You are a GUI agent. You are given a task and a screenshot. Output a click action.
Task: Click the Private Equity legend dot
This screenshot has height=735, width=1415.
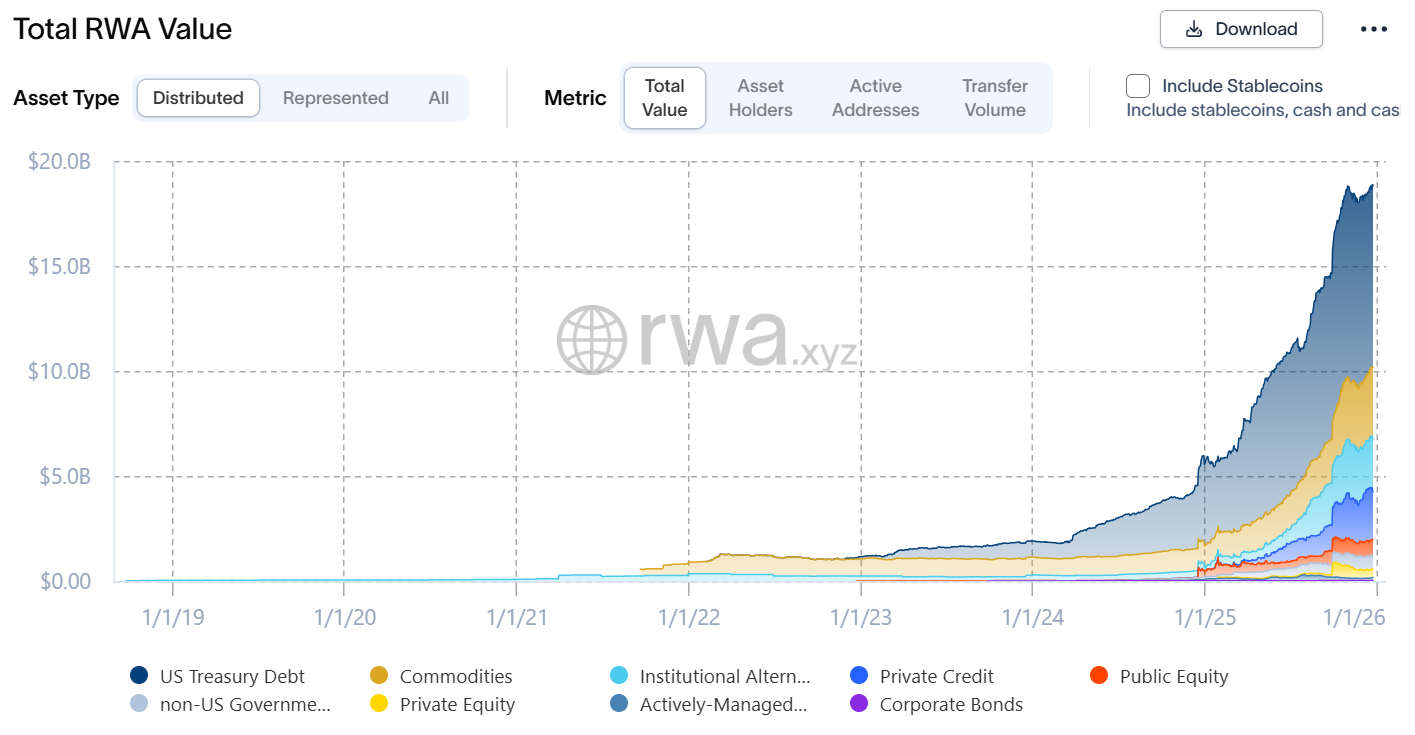379,704
